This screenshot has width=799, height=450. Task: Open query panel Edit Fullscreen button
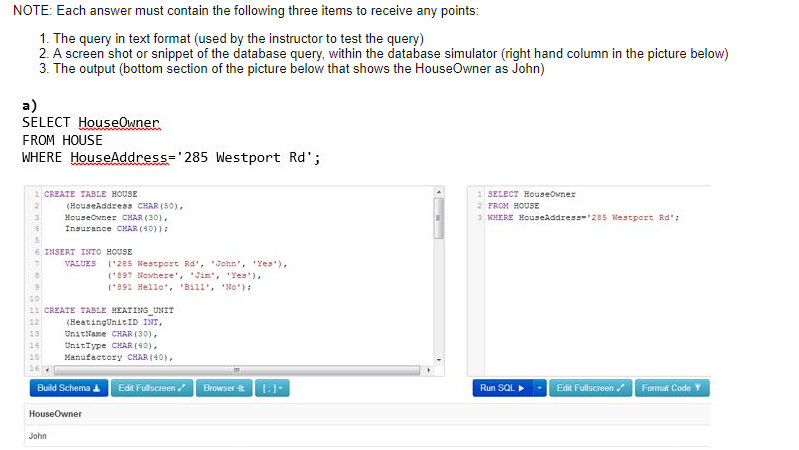point(591,388)
